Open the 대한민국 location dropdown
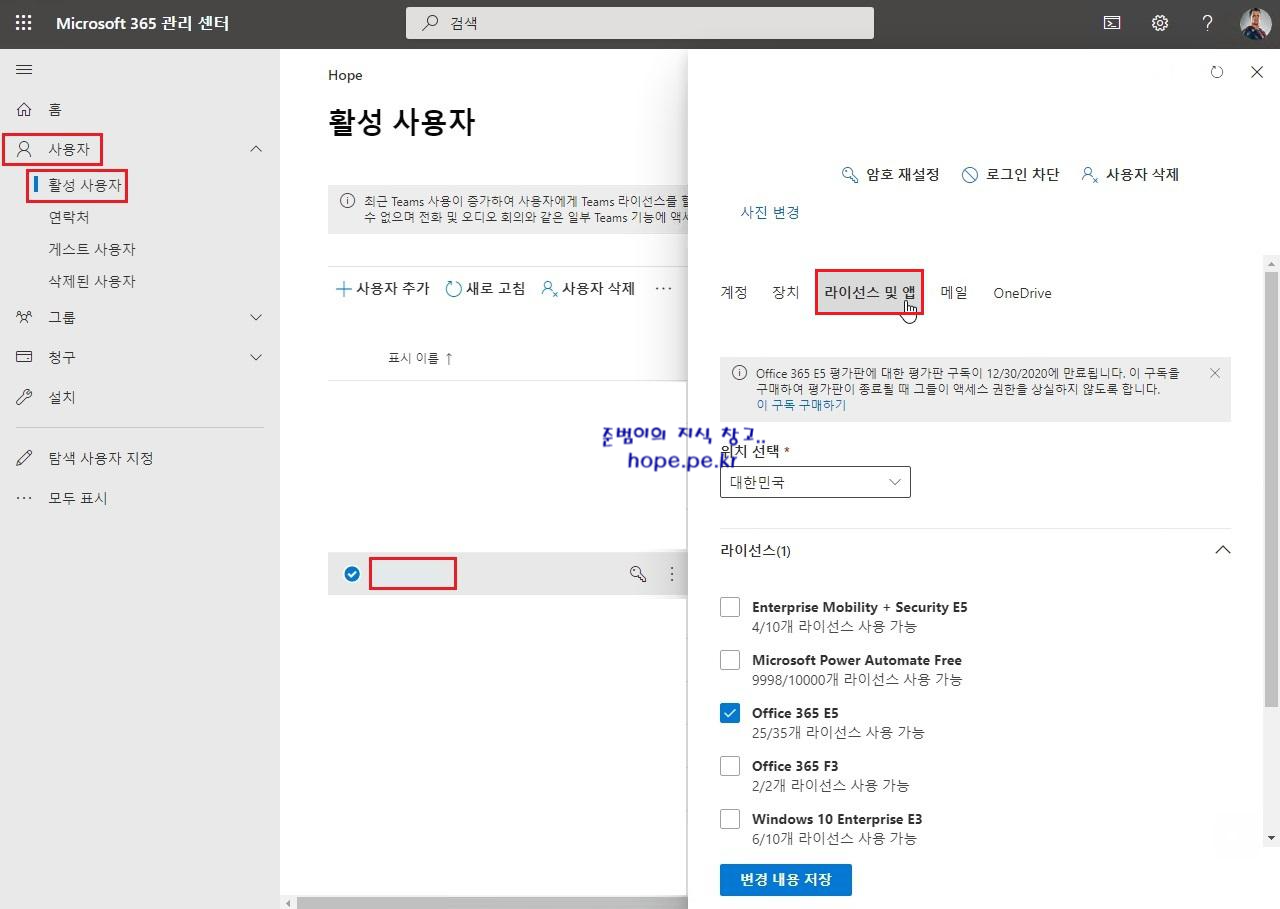The height and width of the screenshot is (909, 1280). click(x=815, y=482)
